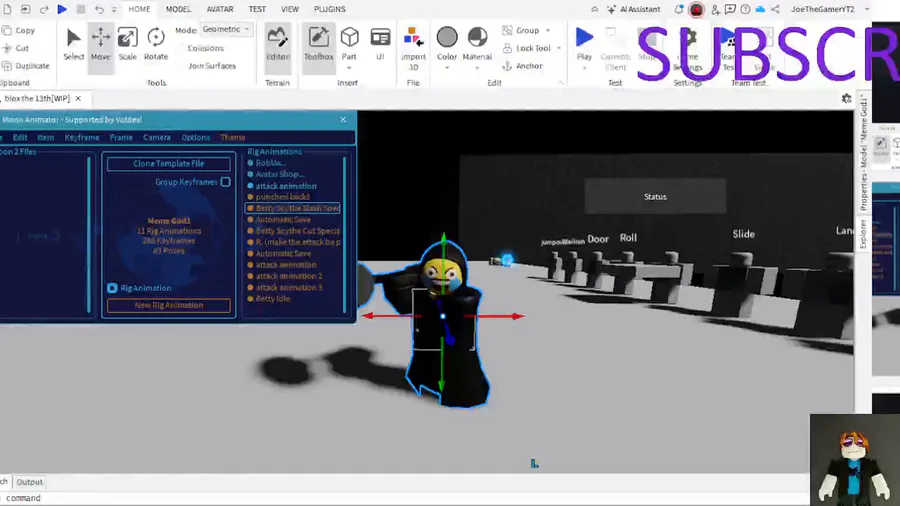Open Moon Animator Theme menu
The height and width of the screenshot is (506, 900).
pyautogui.click(x=233, y=138)
